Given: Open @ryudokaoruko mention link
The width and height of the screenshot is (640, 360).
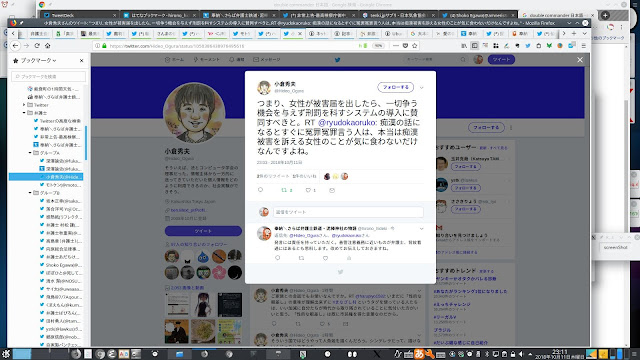Looking at the screenshot, I should pos(347,122).
